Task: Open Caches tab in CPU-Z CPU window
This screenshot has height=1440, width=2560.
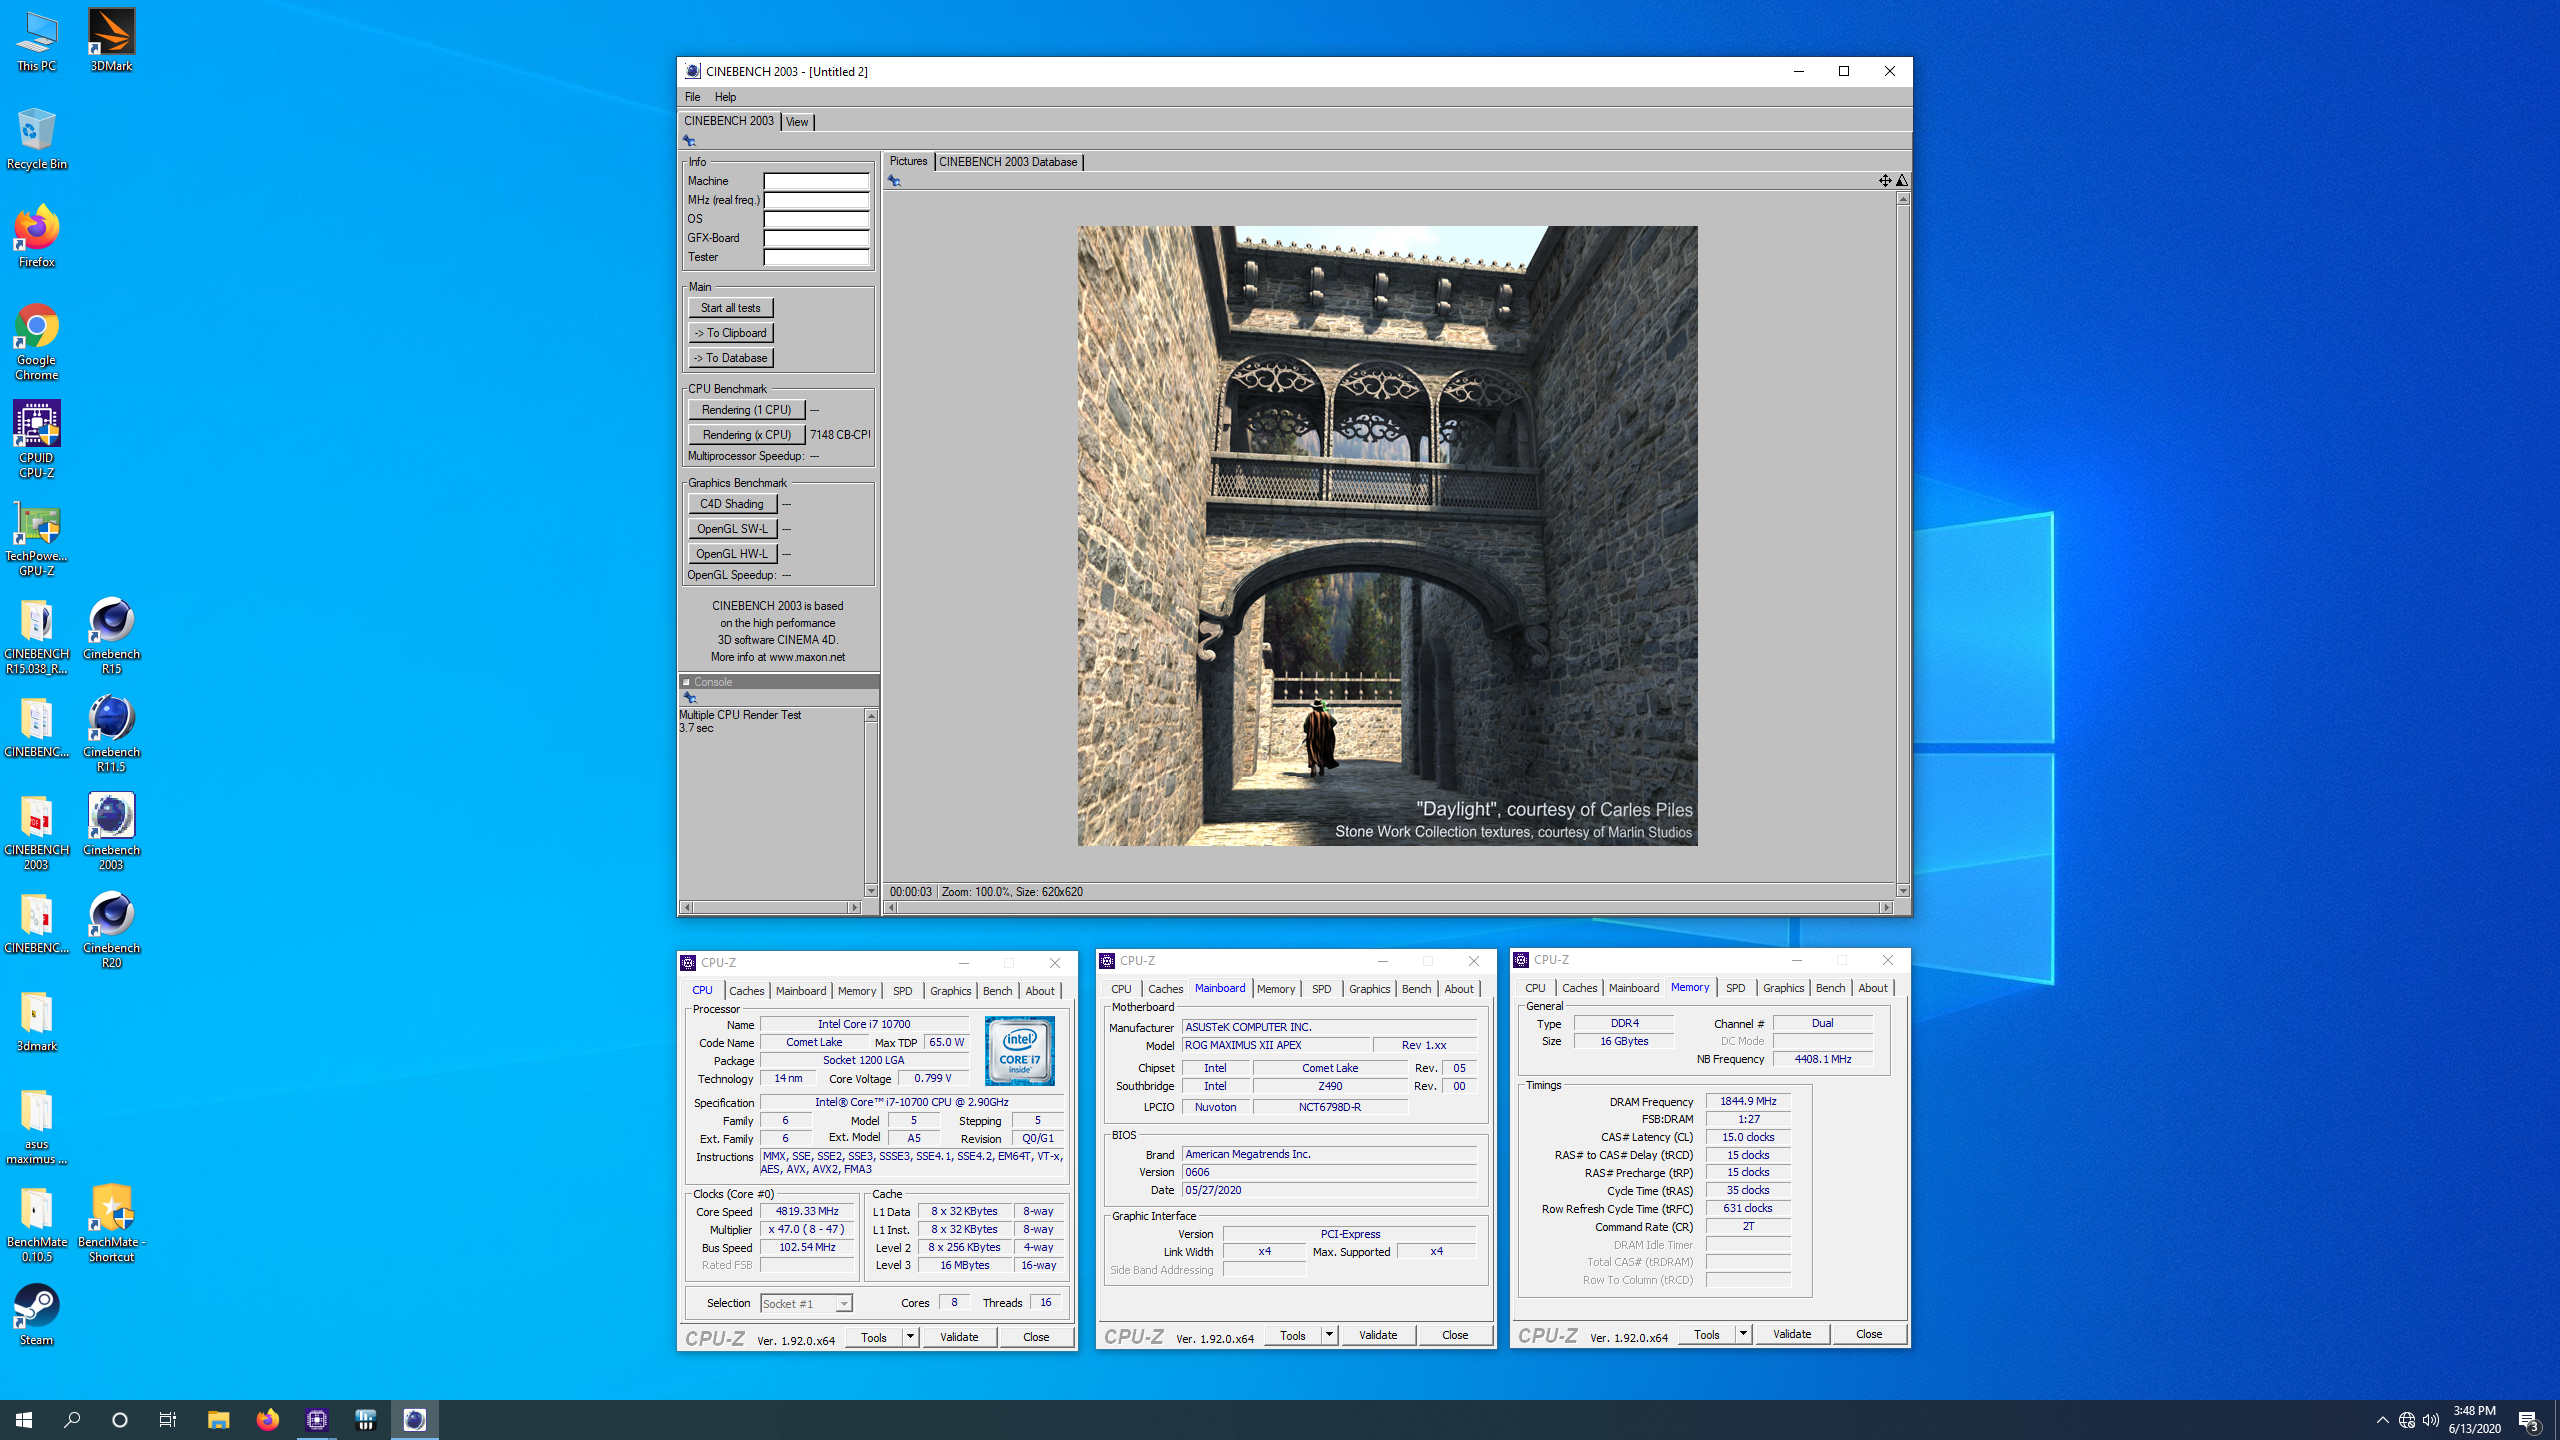Action: coord(747,991)
